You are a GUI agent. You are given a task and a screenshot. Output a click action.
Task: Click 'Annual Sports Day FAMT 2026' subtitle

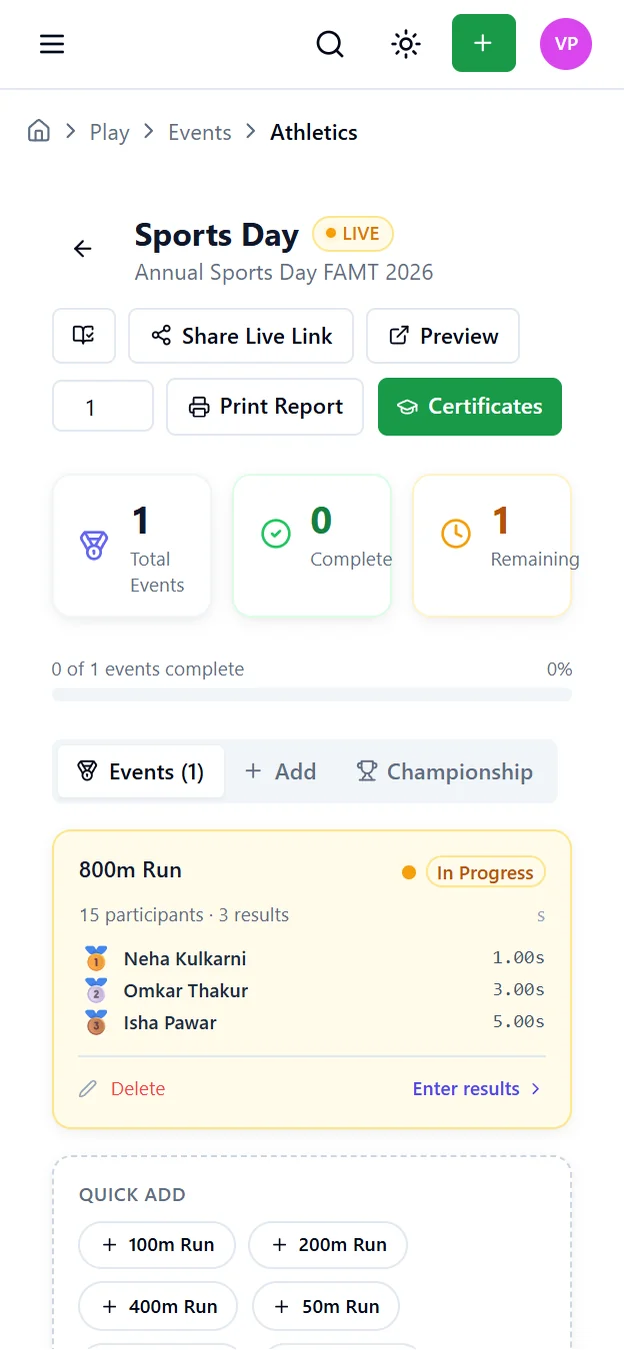[284, 272]
